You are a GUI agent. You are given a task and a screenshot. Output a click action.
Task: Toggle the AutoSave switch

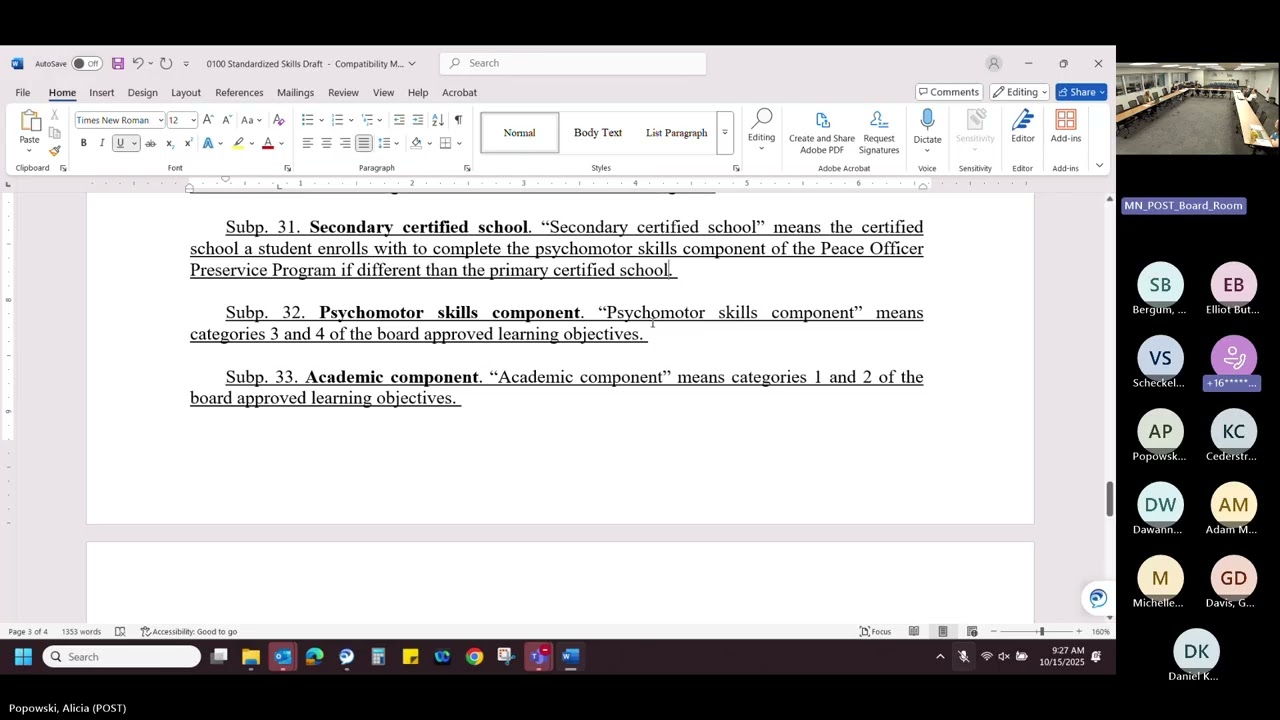tap(87, 64)
